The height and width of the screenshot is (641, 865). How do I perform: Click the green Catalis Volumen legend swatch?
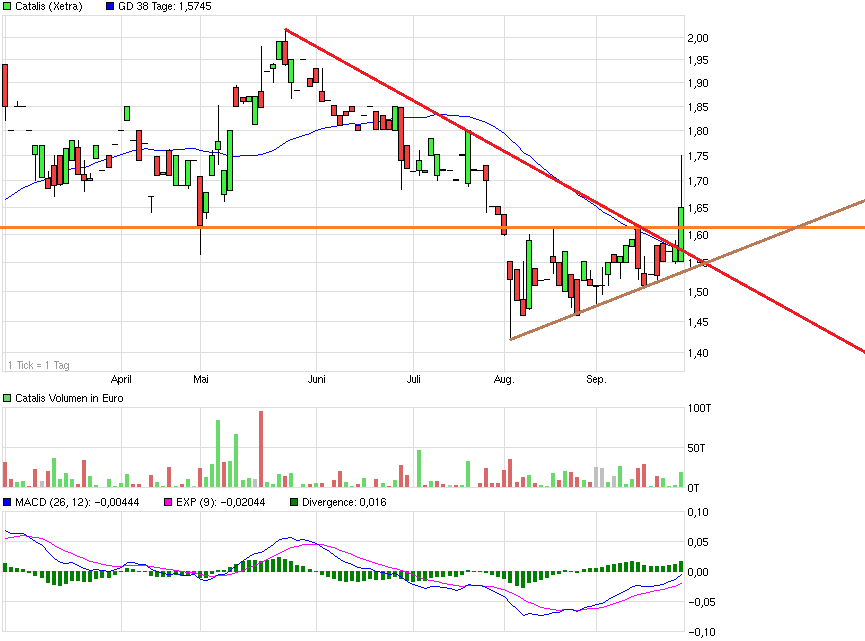(7, 398)
